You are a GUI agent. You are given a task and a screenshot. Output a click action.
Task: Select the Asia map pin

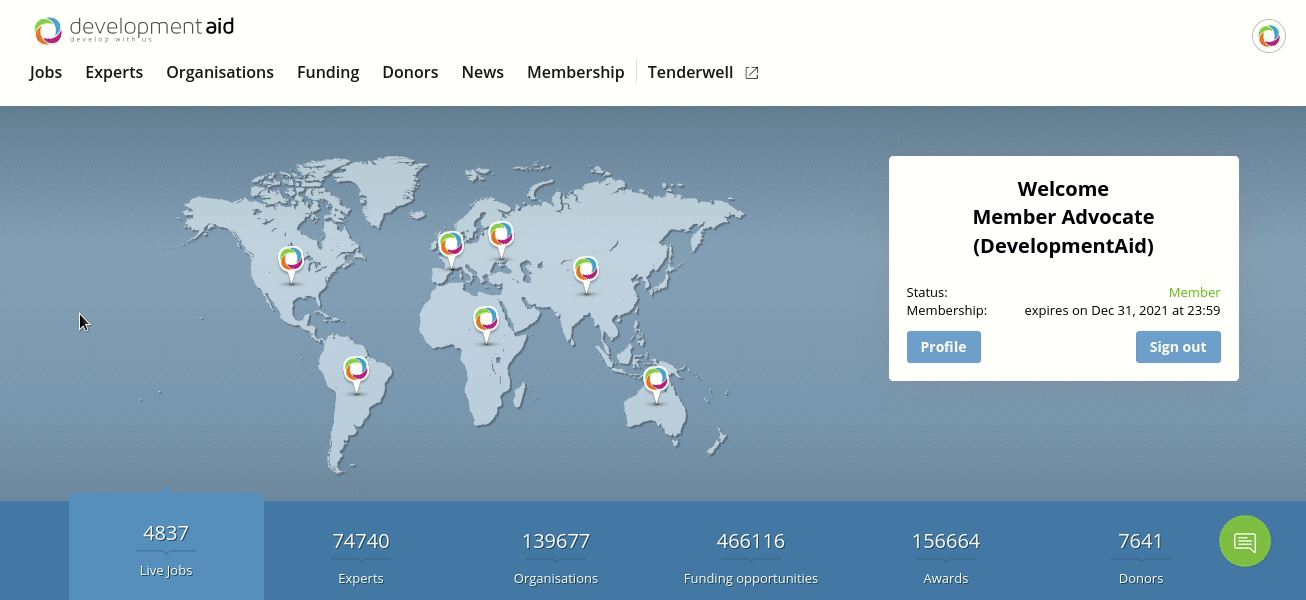(586, 272)
